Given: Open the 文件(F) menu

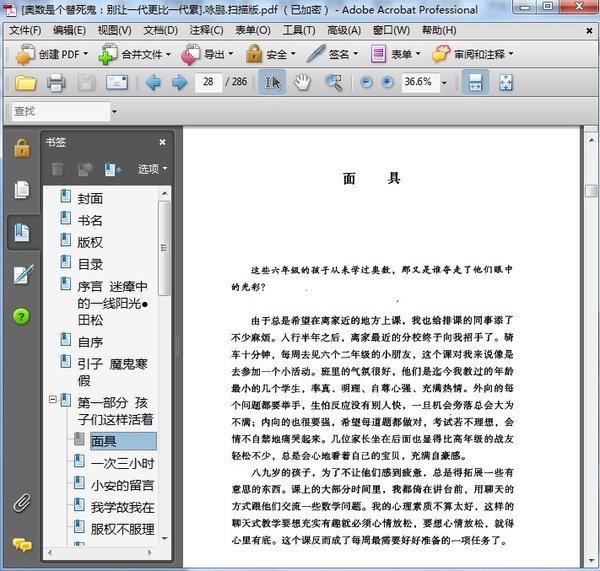Looking at the screenshot, I should pyautogui.click(x=25, y=30).
